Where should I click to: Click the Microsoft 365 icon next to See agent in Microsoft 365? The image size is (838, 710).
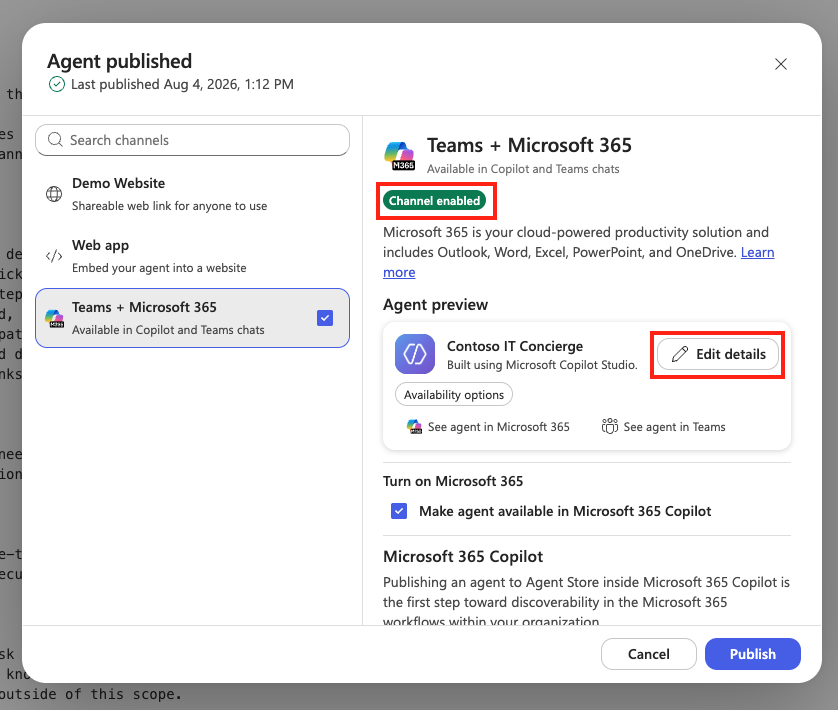point(414,427)
